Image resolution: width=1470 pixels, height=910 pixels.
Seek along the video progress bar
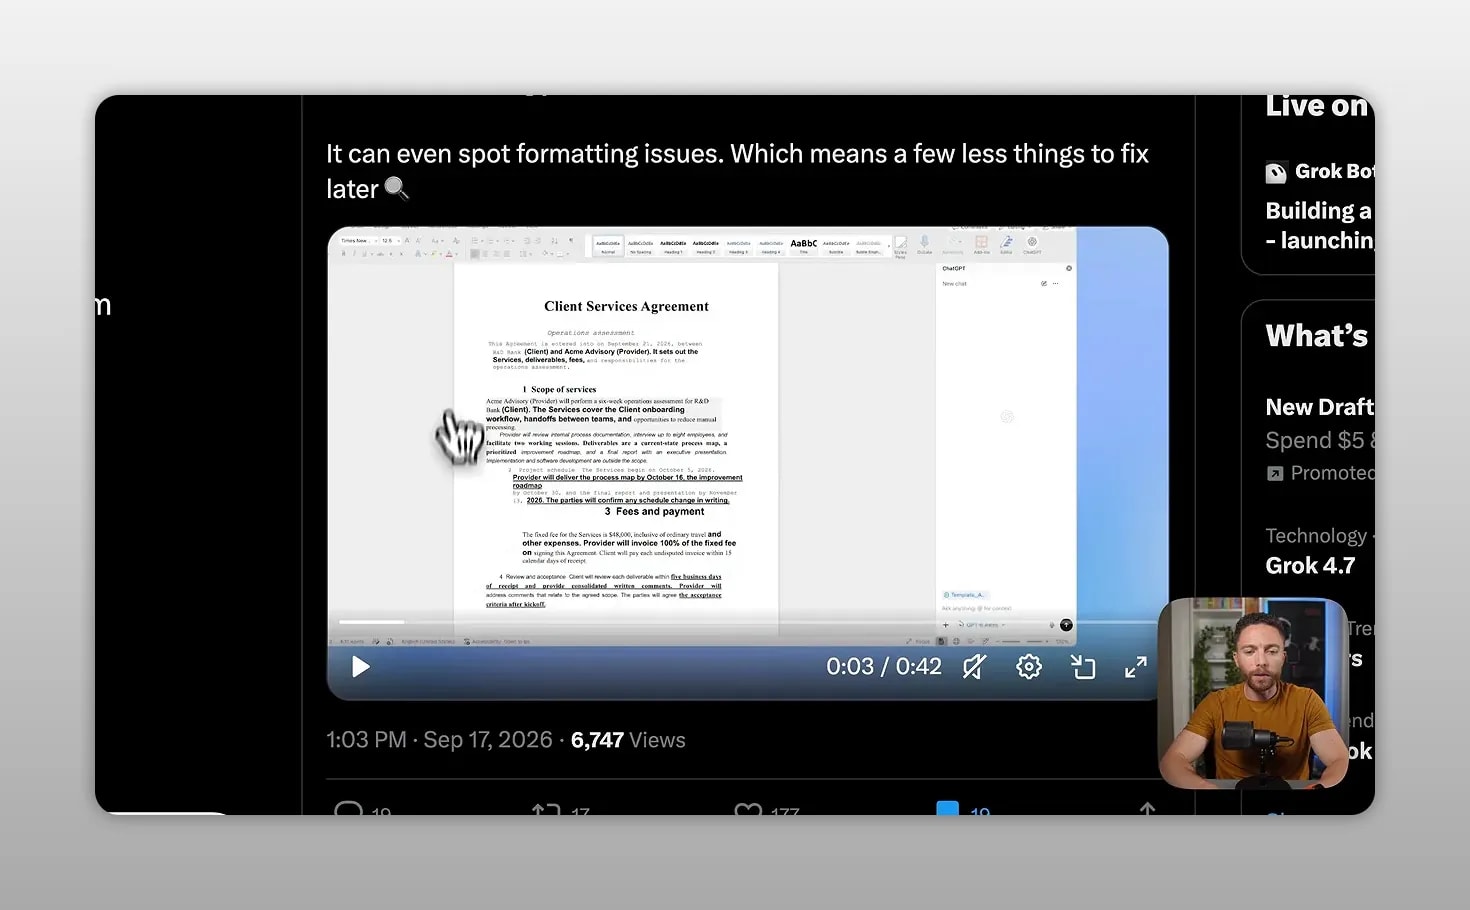coord(747,622)
